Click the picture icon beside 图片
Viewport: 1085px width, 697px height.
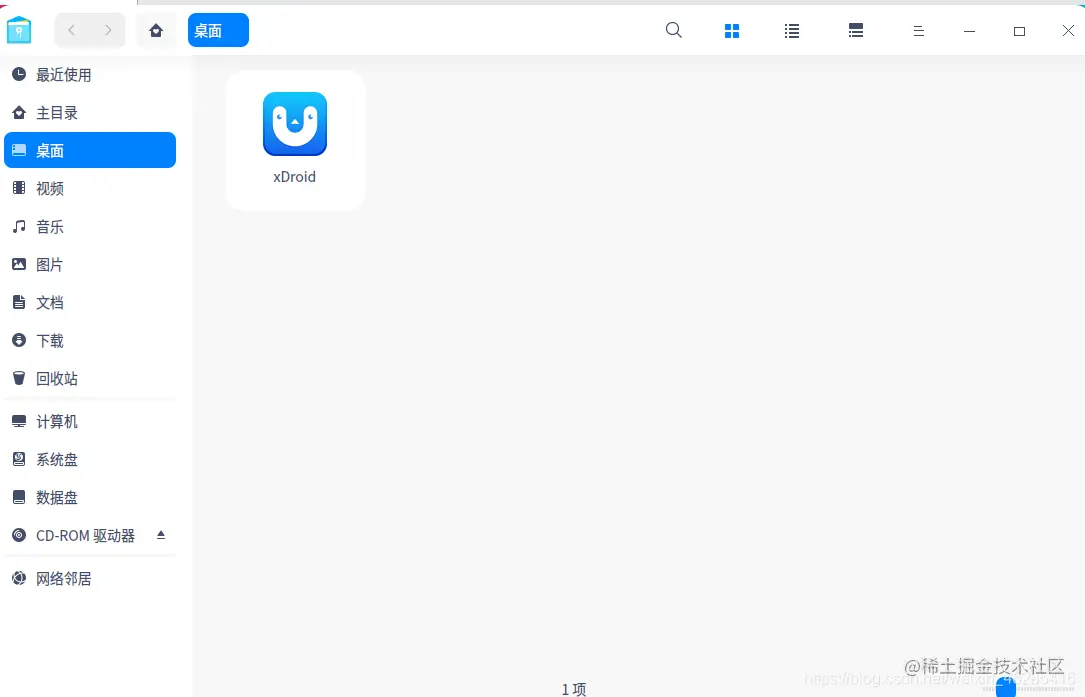tap(19, 264)
